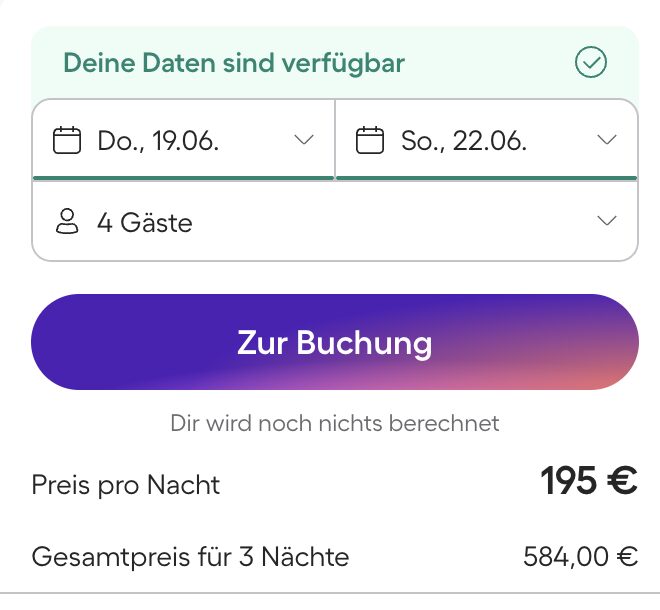The width and height of the screenshot is (660, 610).
Task: Click the 195 € nightly price
Action: (588, 482)
